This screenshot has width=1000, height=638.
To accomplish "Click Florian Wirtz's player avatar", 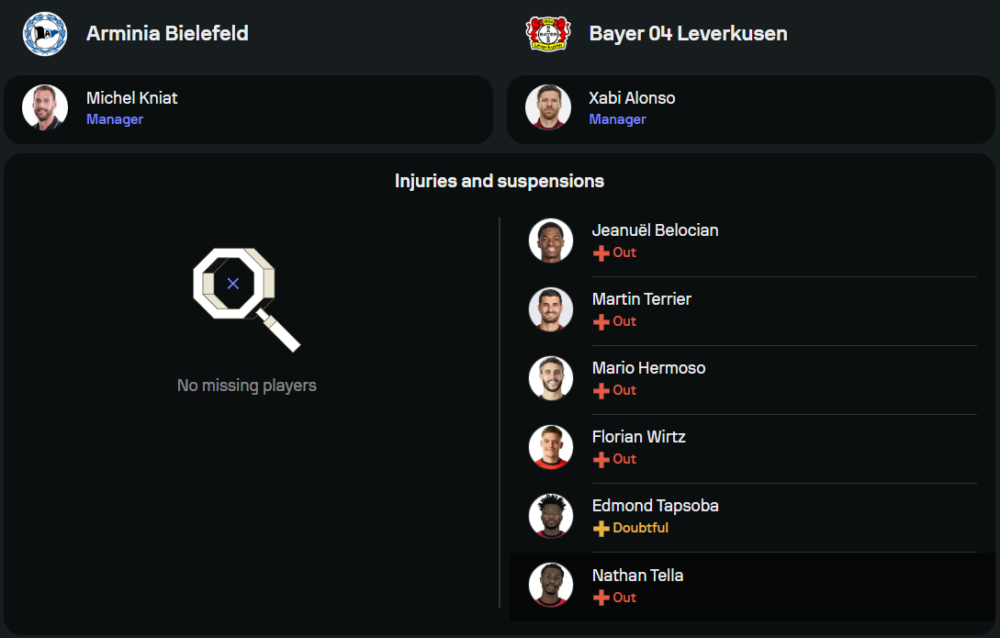I will [551, 447].
